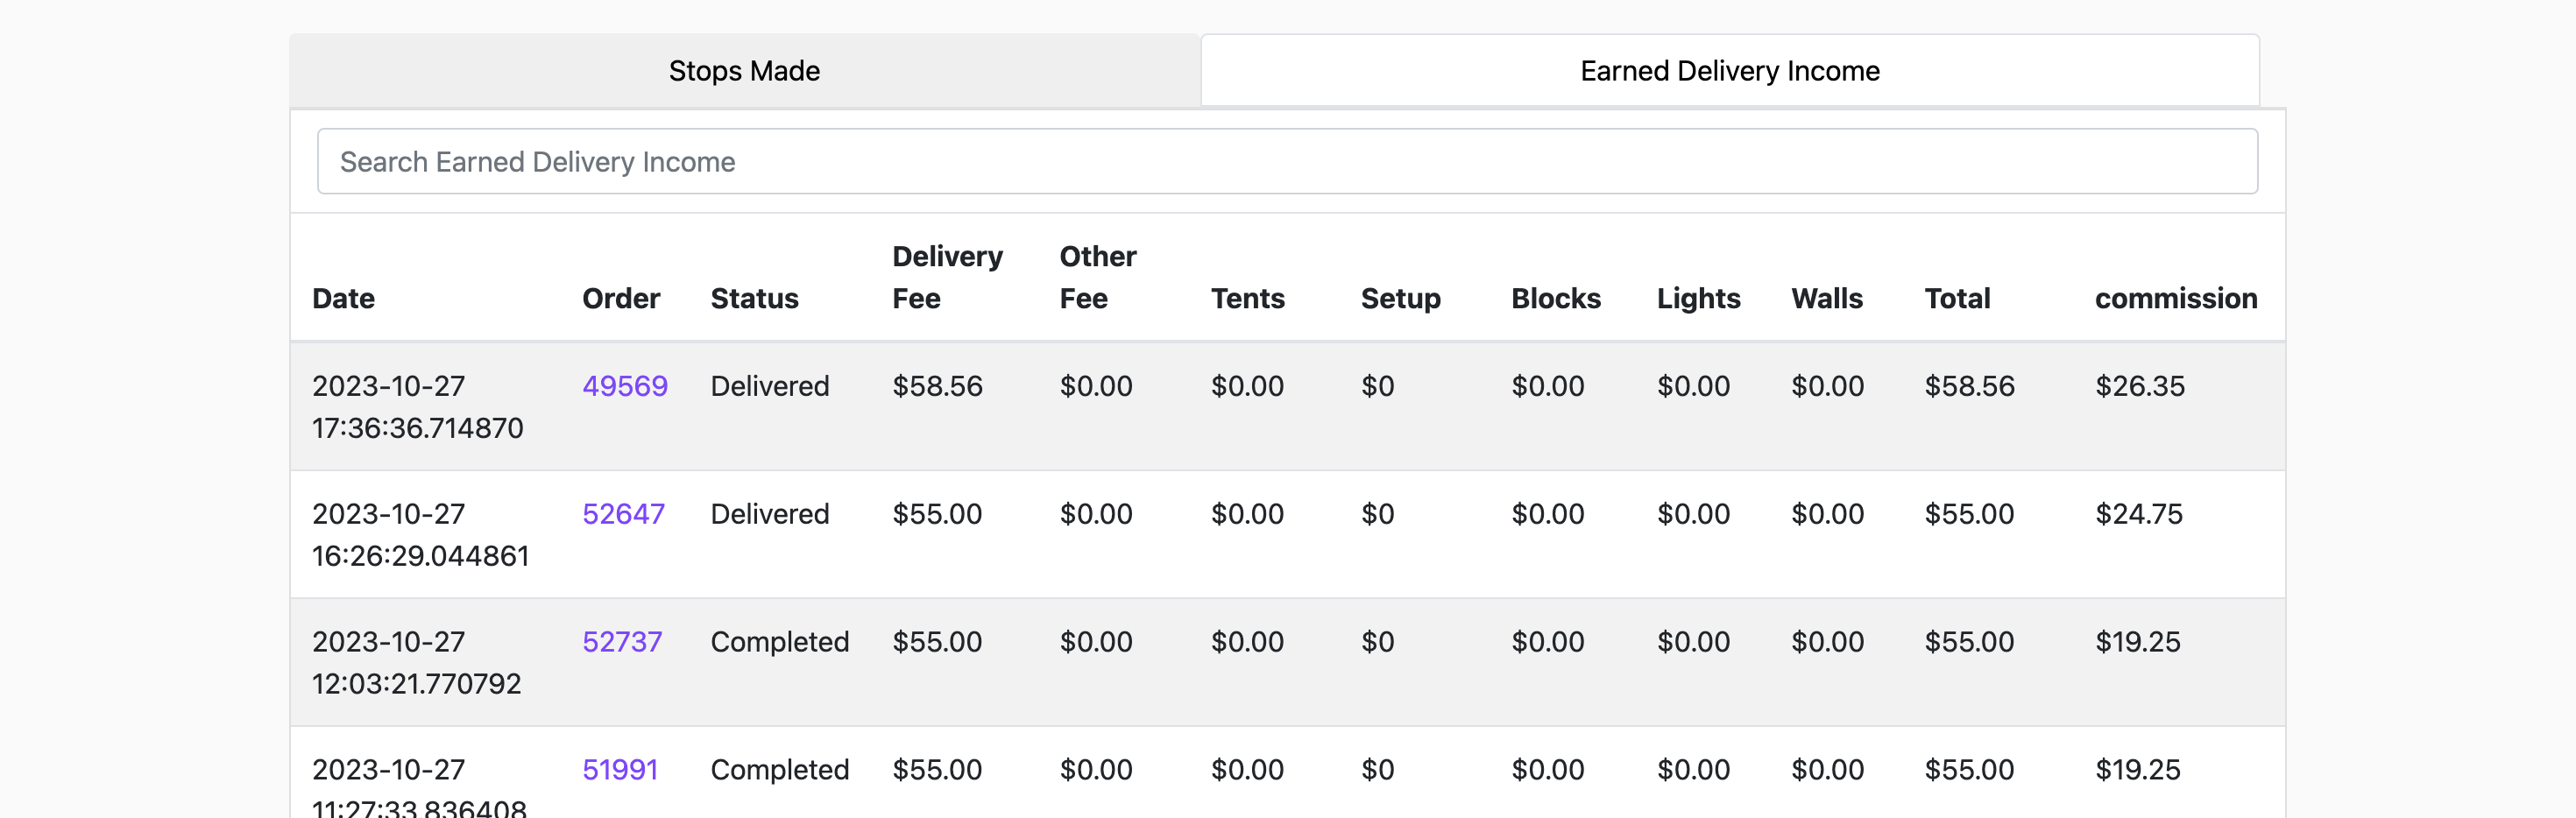
Task: Select date 2023-10-27 16:26:29.044861
Action: click(x=420, y=535)
